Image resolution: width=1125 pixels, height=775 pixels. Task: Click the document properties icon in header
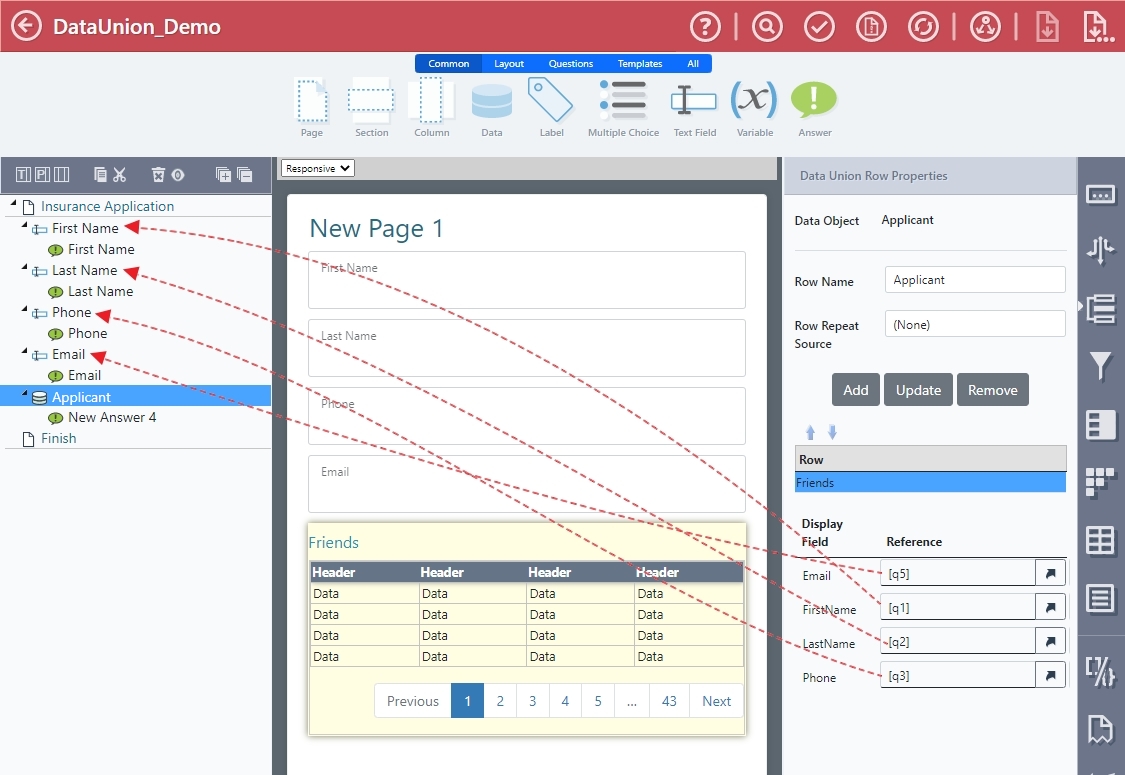tap(871, 27)
